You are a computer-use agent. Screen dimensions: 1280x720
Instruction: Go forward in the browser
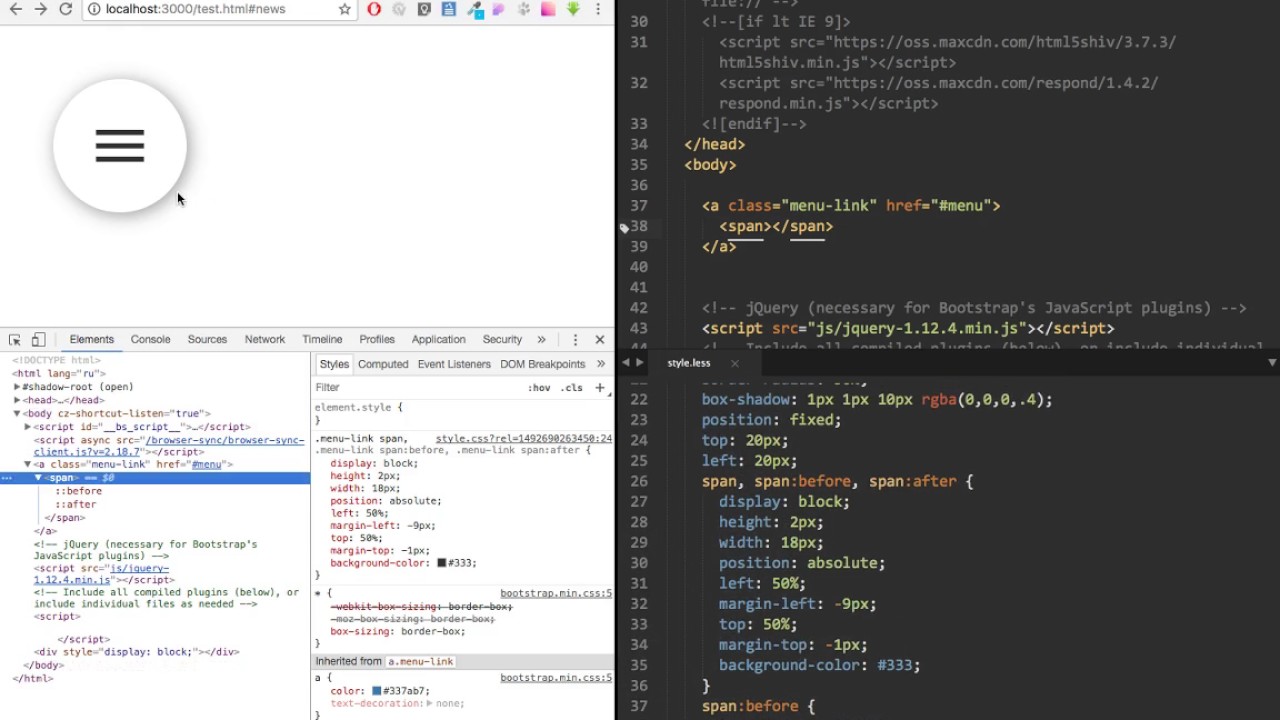[x=40, y=9]
